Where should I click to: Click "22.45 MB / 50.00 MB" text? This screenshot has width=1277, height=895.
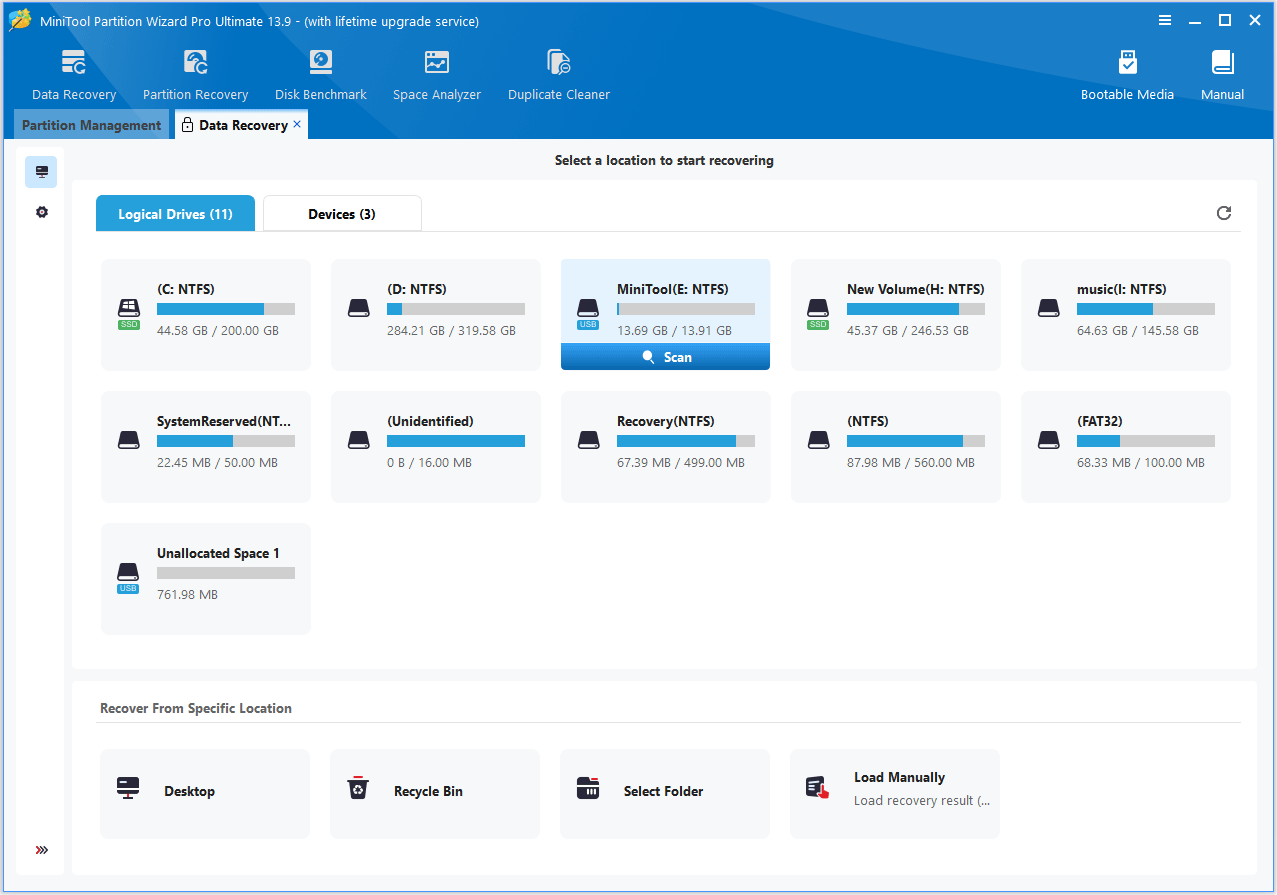tap(217, 463)
